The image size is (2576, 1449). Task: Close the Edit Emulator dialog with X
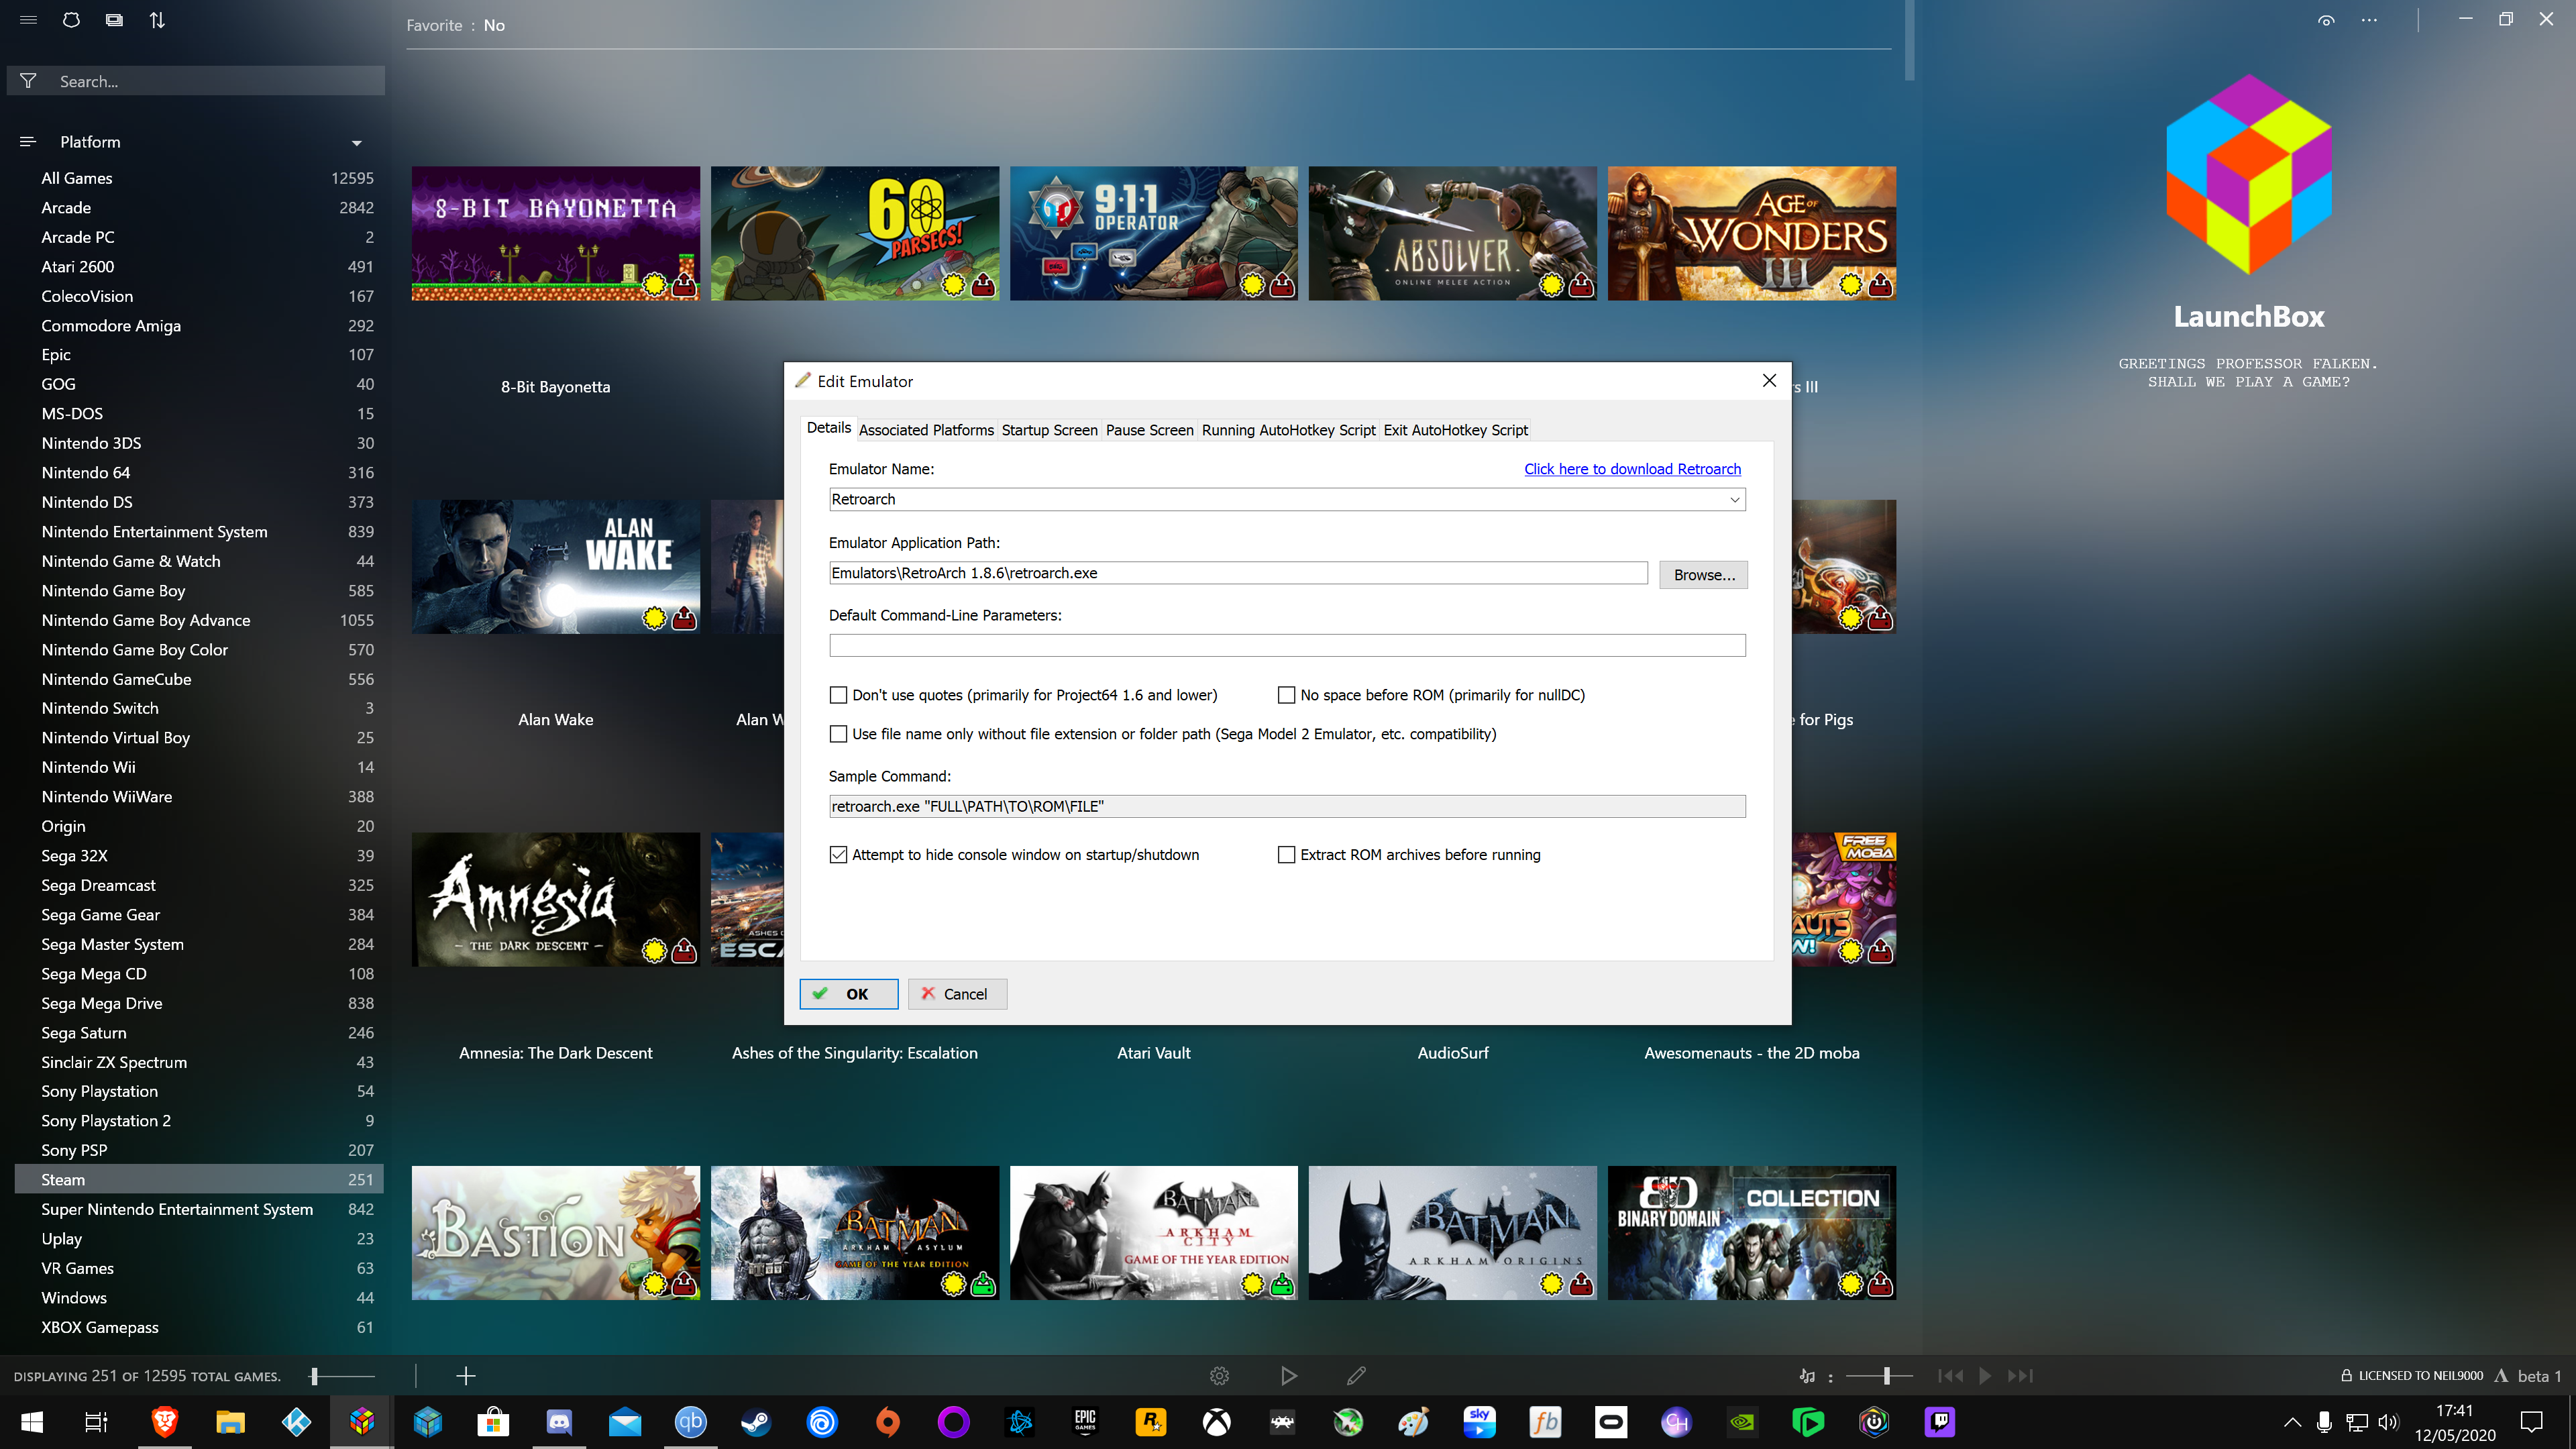pyautogui.click(x=1769, y=381)
